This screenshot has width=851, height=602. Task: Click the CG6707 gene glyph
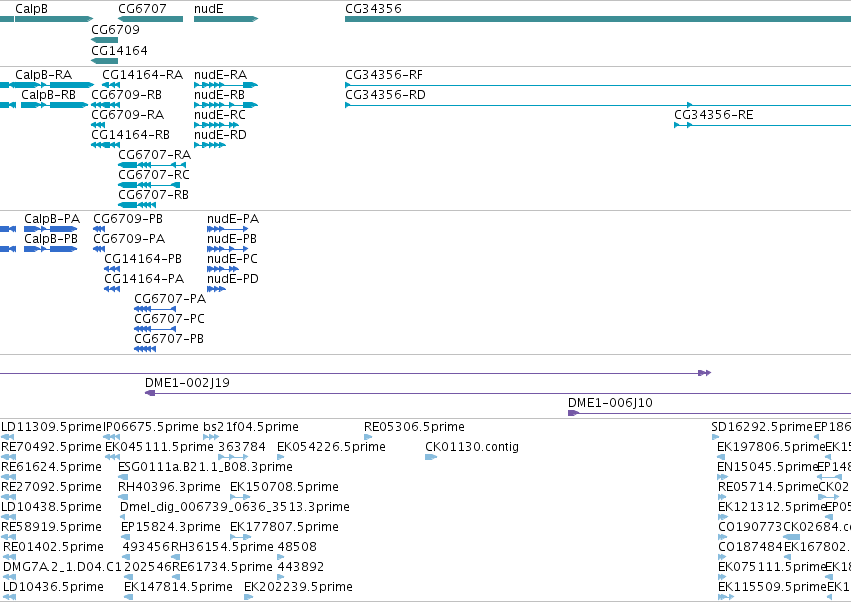pos(150,19)
